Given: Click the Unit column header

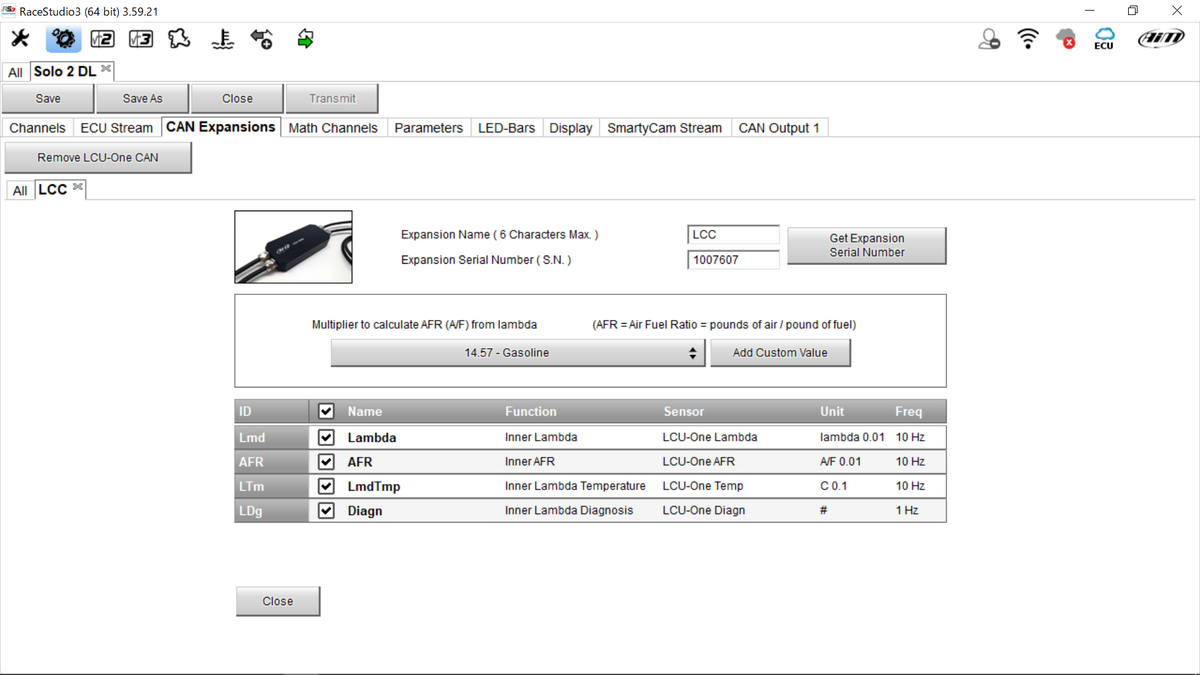Looking at the screenshot, I should point(832,411).
